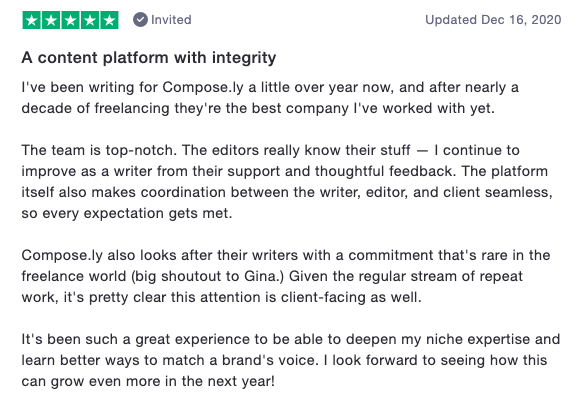
Task: Click the second green rating star
Action: point(51,20)
